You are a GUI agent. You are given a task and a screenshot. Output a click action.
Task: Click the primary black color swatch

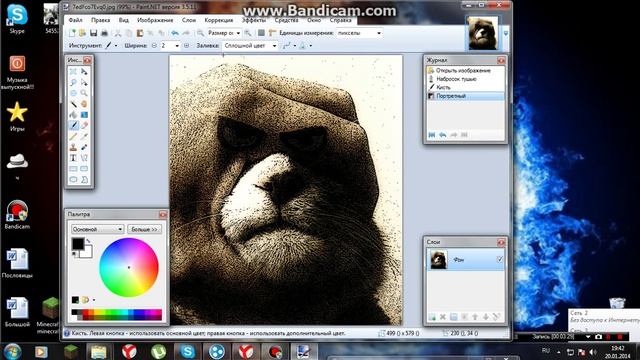click(x=78, y=244)
